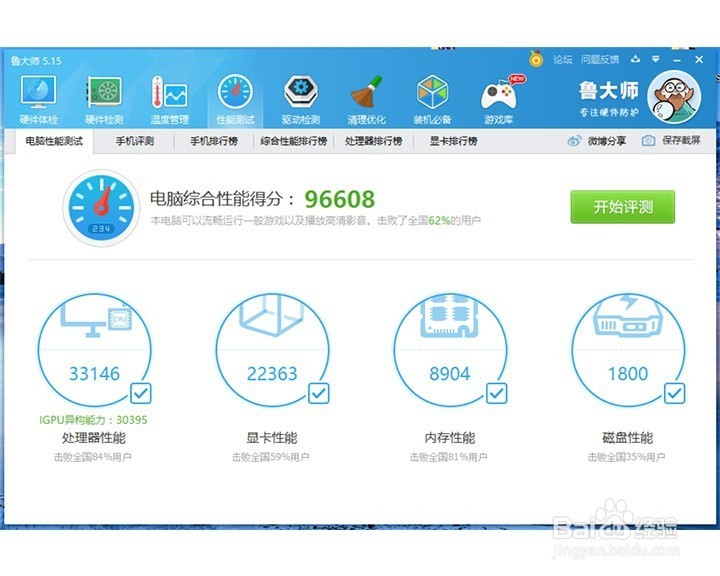Click the 鲁大师 mascot avatar
Image resolution: width=720 pixels, height=576 pixels.
tap(674, 97)
